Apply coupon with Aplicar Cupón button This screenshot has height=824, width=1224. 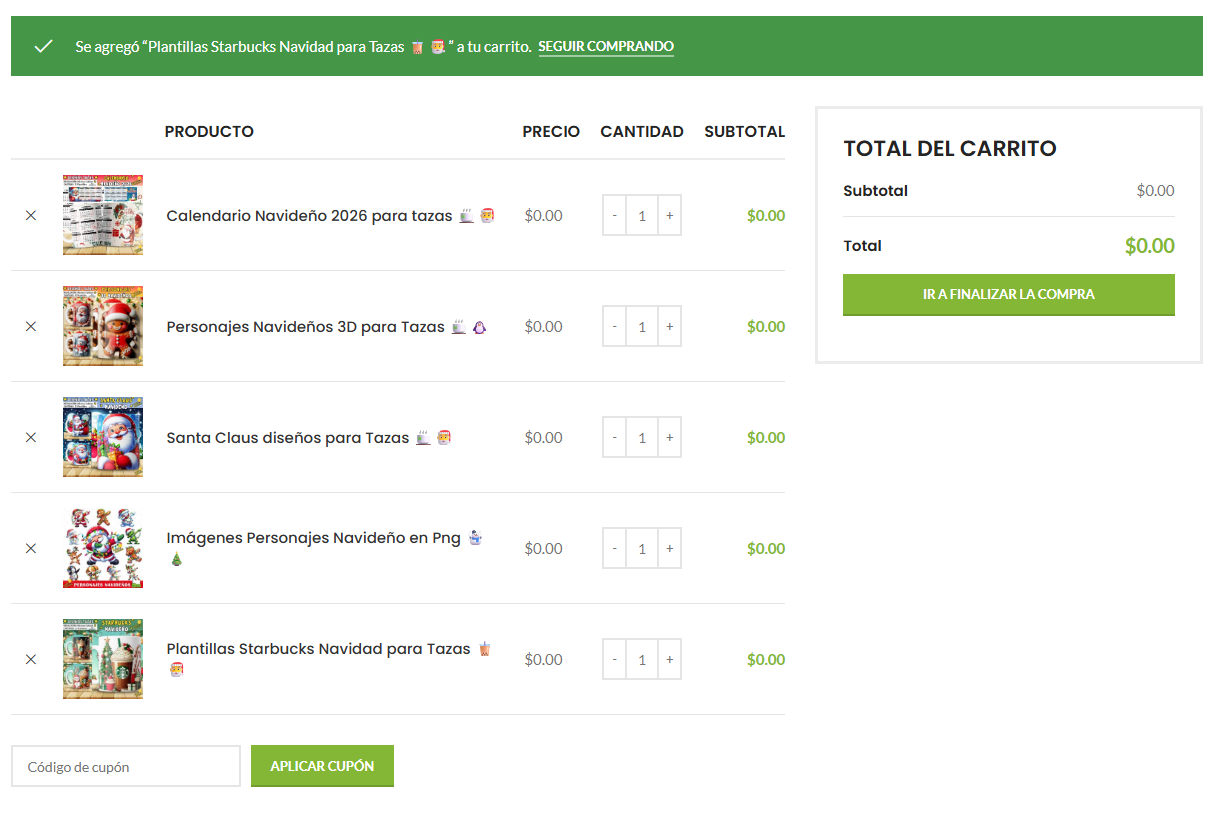tap(322, 766)
